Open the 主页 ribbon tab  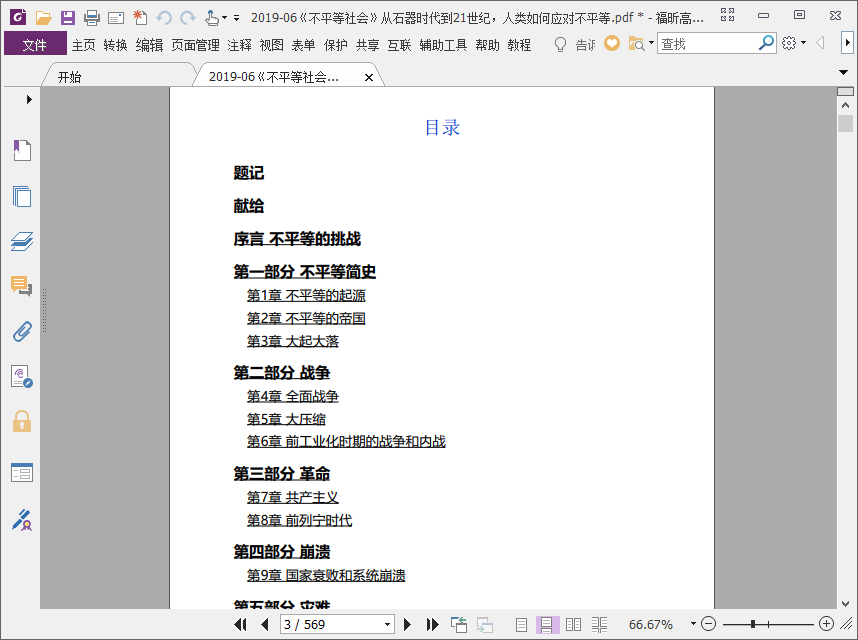point(83,45)
